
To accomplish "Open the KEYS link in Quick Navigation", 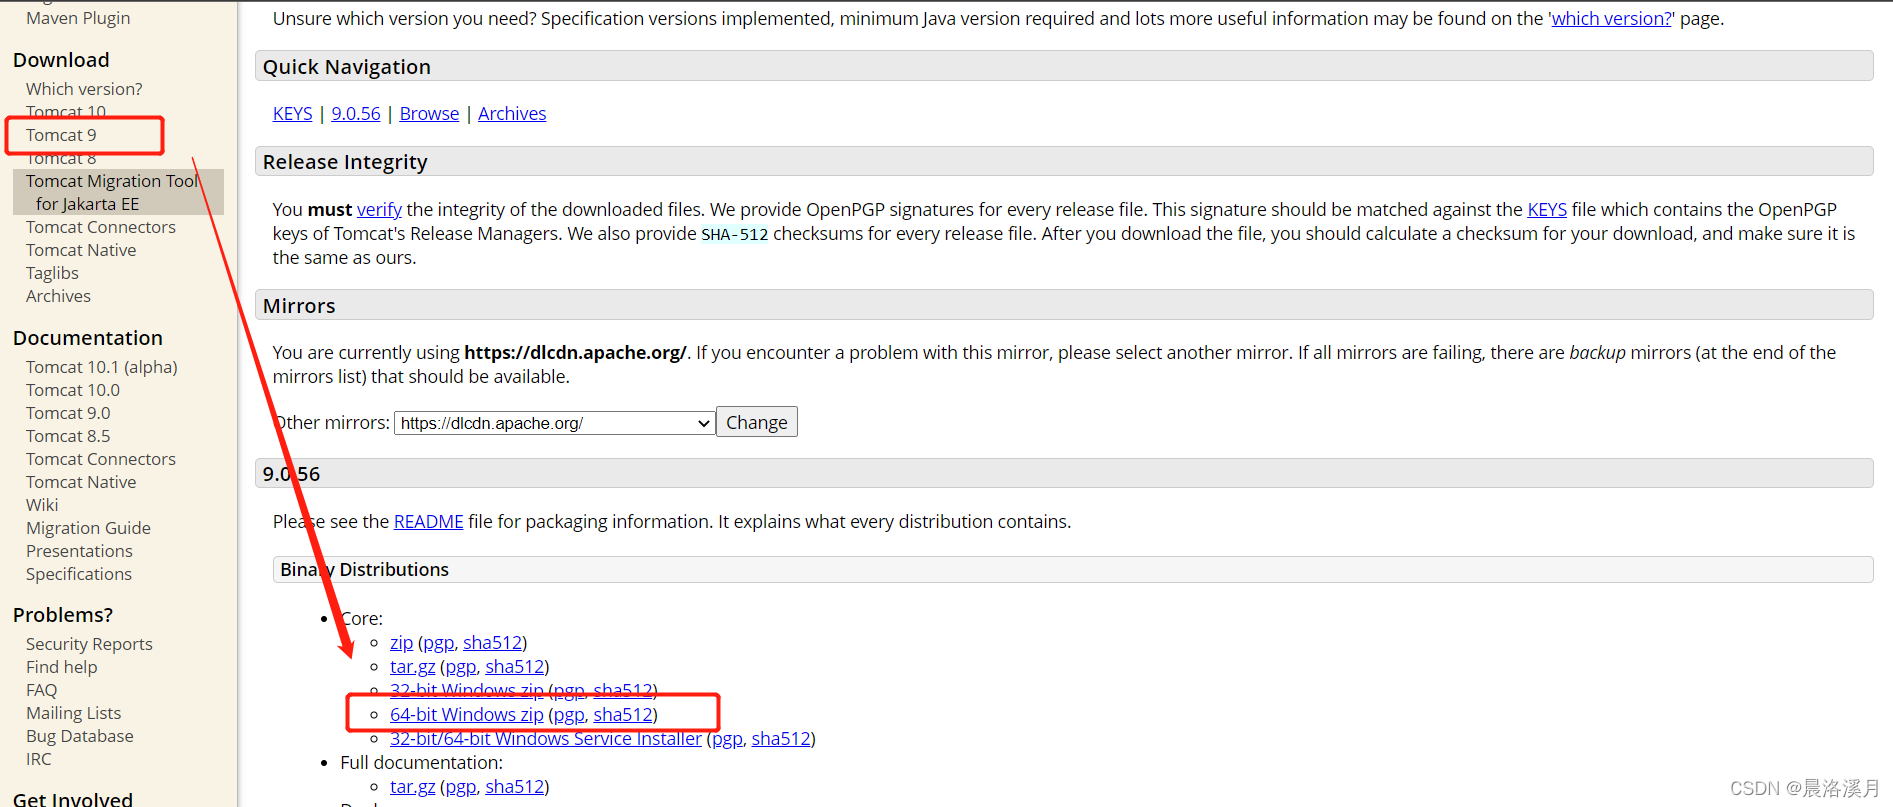I will click(x=292, y=114).
